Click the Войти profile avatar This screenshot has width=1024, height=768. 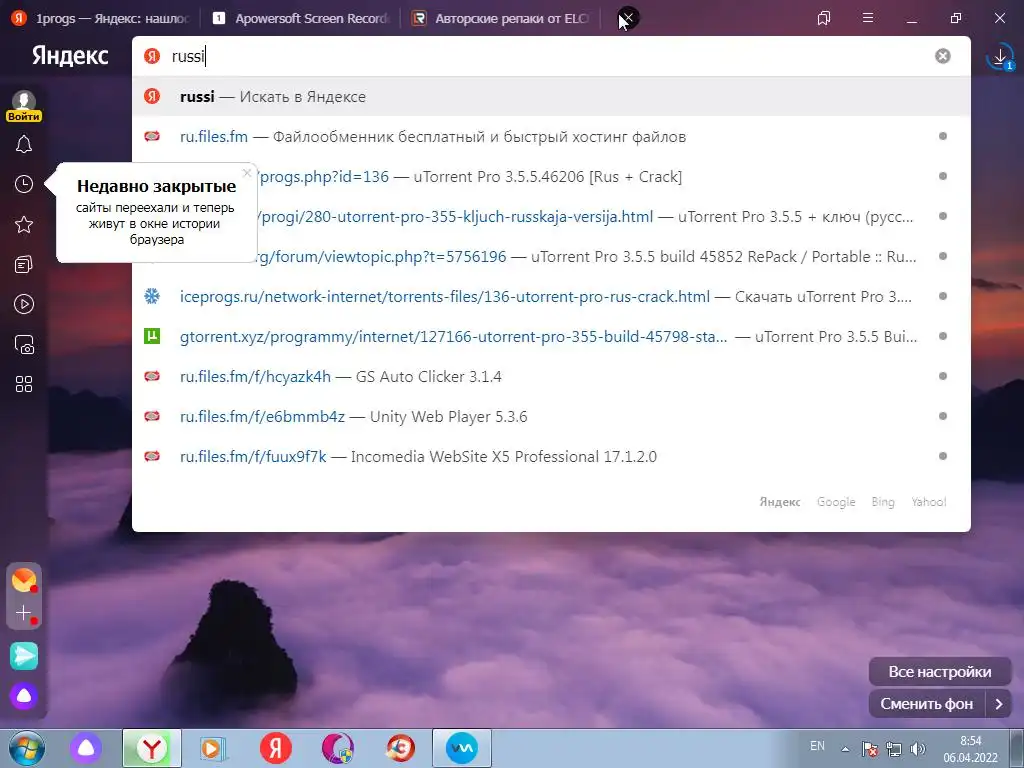[24, 106]
